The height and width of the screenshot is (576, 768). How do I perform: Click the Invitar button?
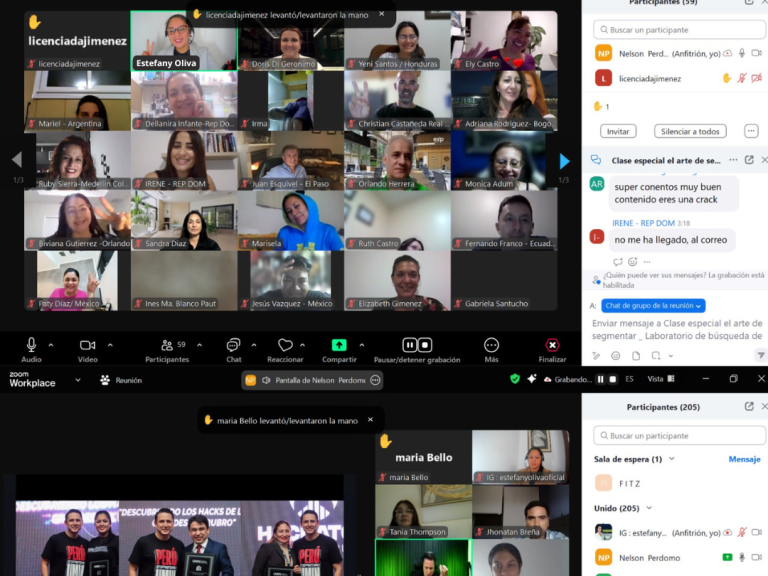point(618,131)
